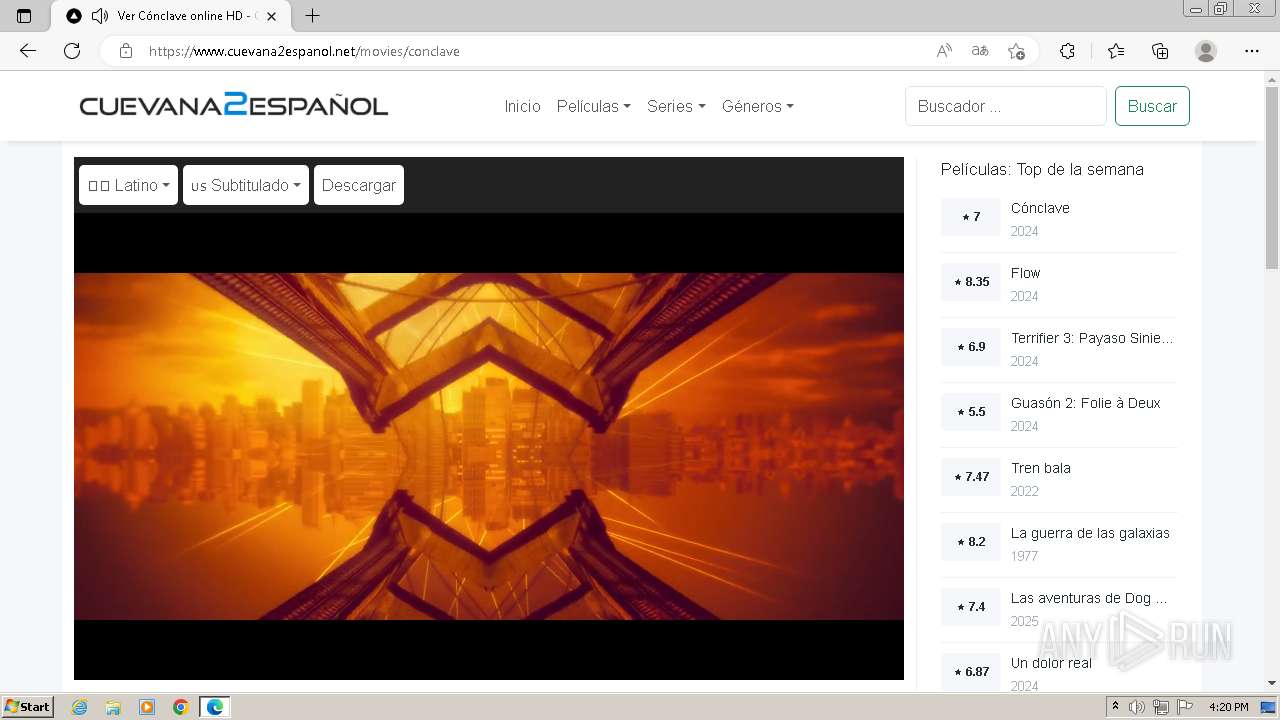This screenshot has height=720, width=1280.
Task: Reload the page with refresh icon
Action: (x=72, y=51)
